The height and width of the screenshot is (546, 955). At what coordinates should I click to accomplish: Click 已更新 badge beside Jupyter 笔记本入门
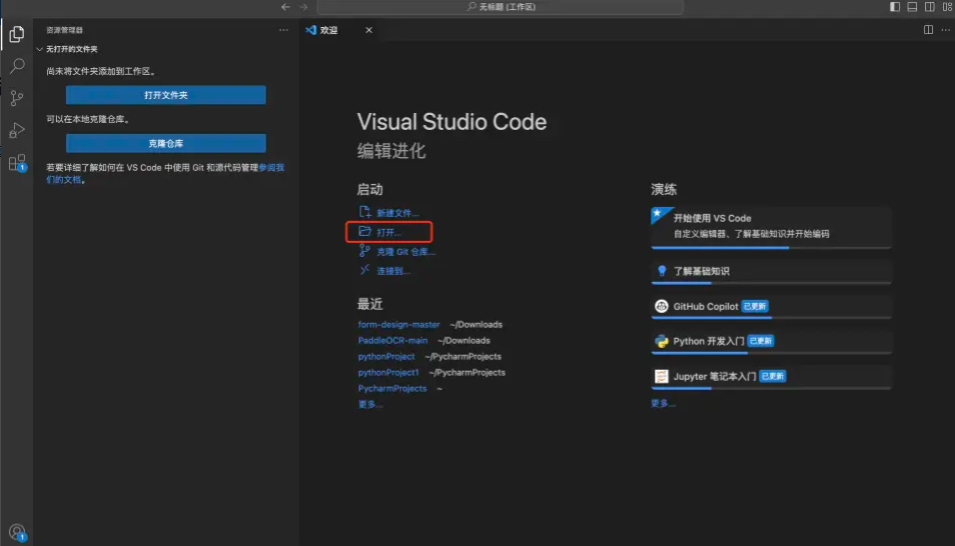point(772,377)
